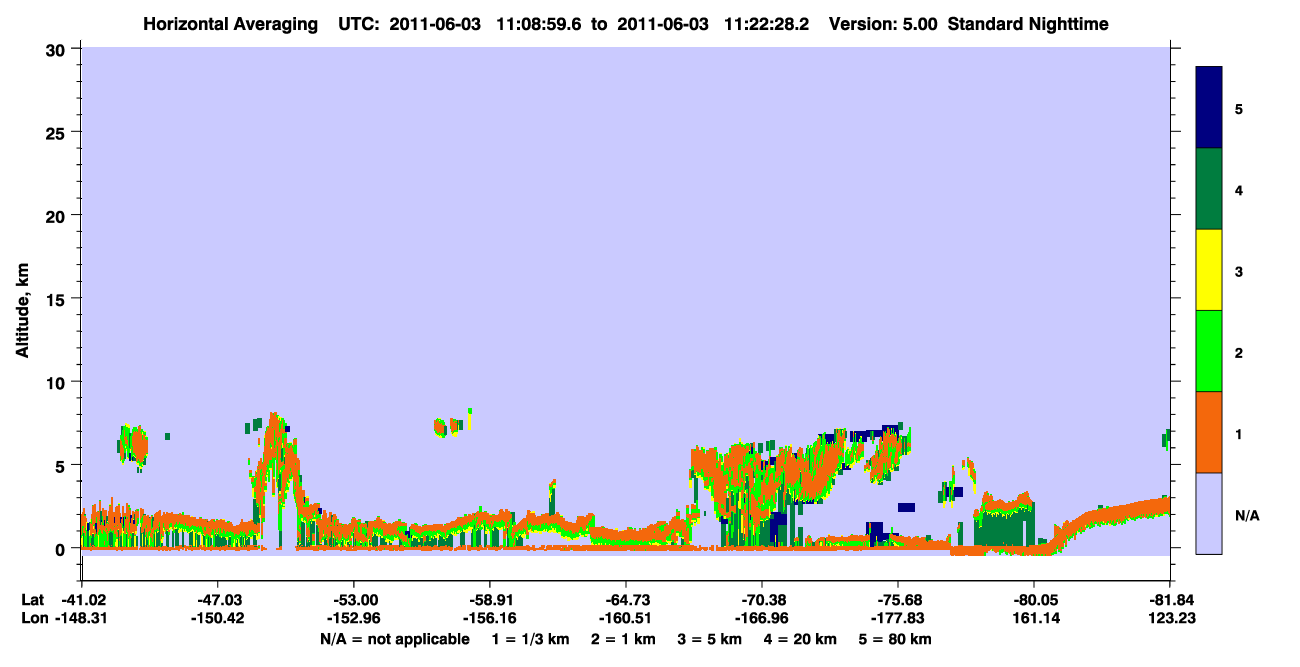Click the bright green color bar segment labeled 2
Image resolution: width=1300 pixels, height=667 pixels.
(x=1209, y=351)
